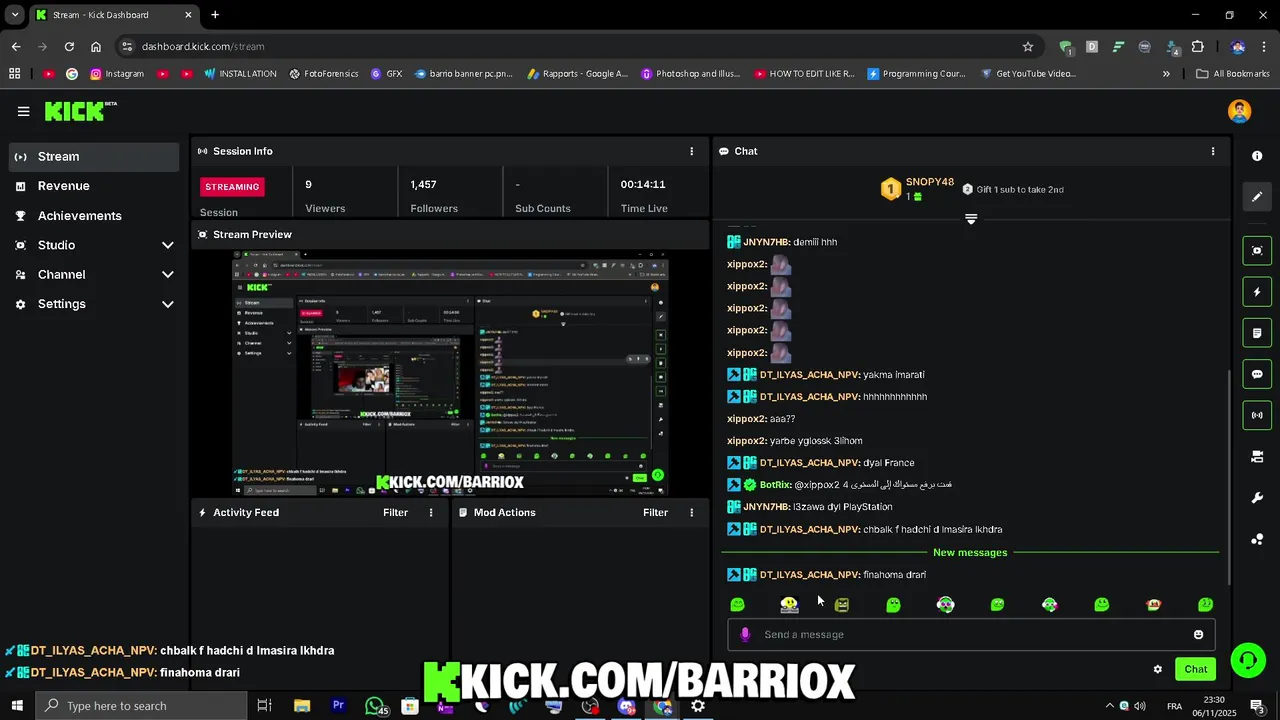The image size is (1280, 720).
Task: Open chat settings gear beside the Chat button
Action: tap(1158, 669)
